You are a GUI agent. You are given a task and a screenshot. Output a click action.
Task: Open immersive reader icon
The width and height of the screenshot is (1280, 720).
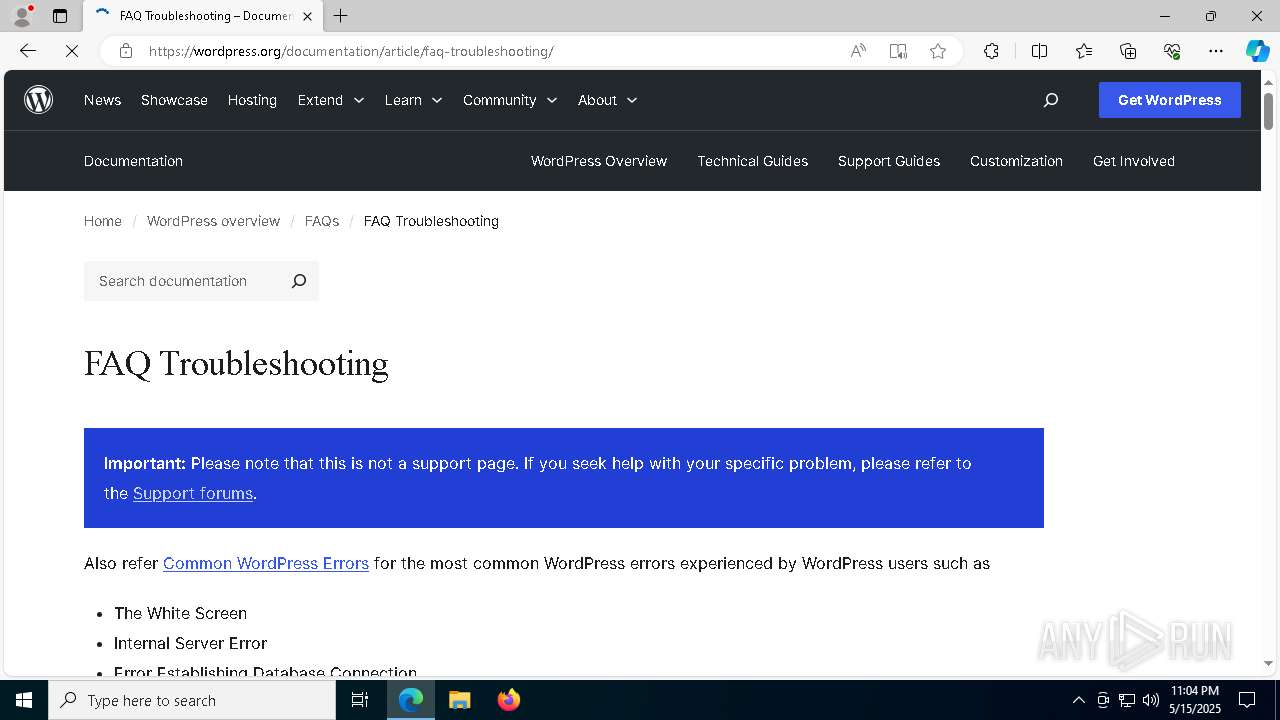click(x=898, y=51)
